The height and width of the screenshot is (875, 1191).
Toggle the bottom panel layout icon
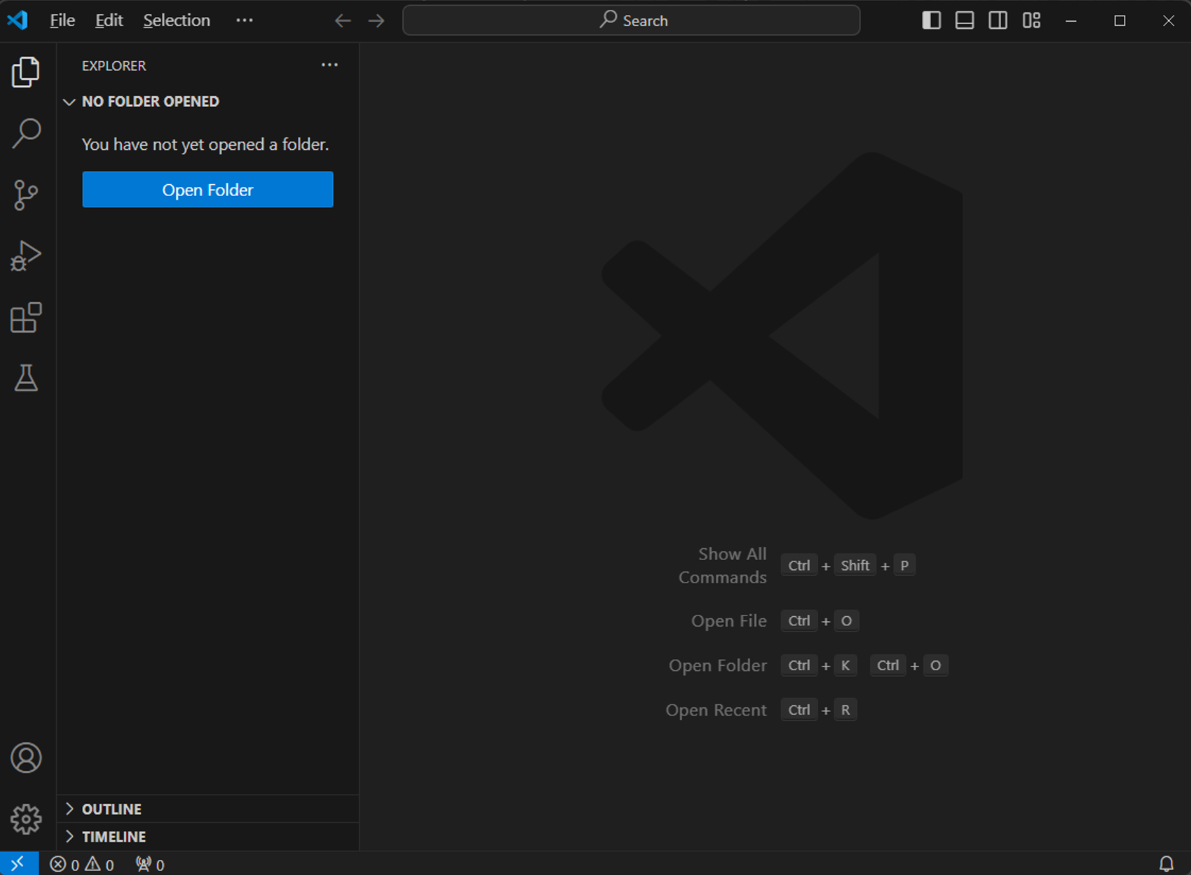point(965,21)
